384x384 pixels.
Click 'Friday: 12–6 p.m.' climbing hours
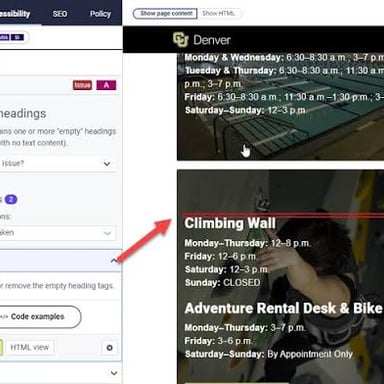(220, 256)
